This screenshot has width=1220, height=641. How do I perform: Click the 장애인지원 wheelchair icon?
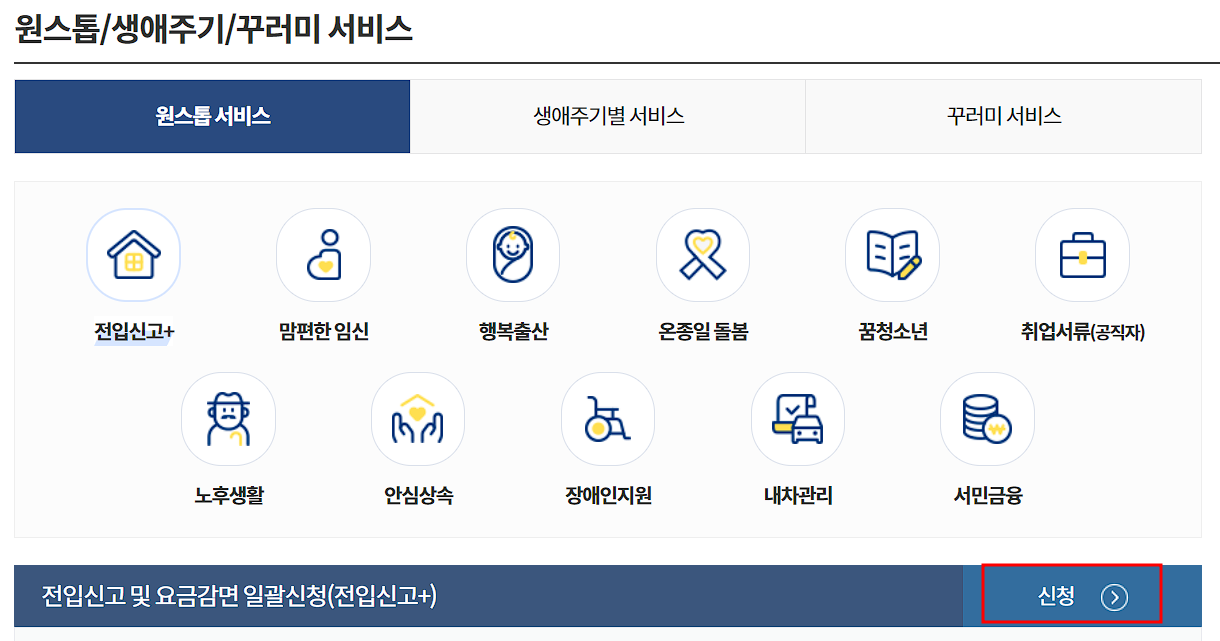pos(608,418)
